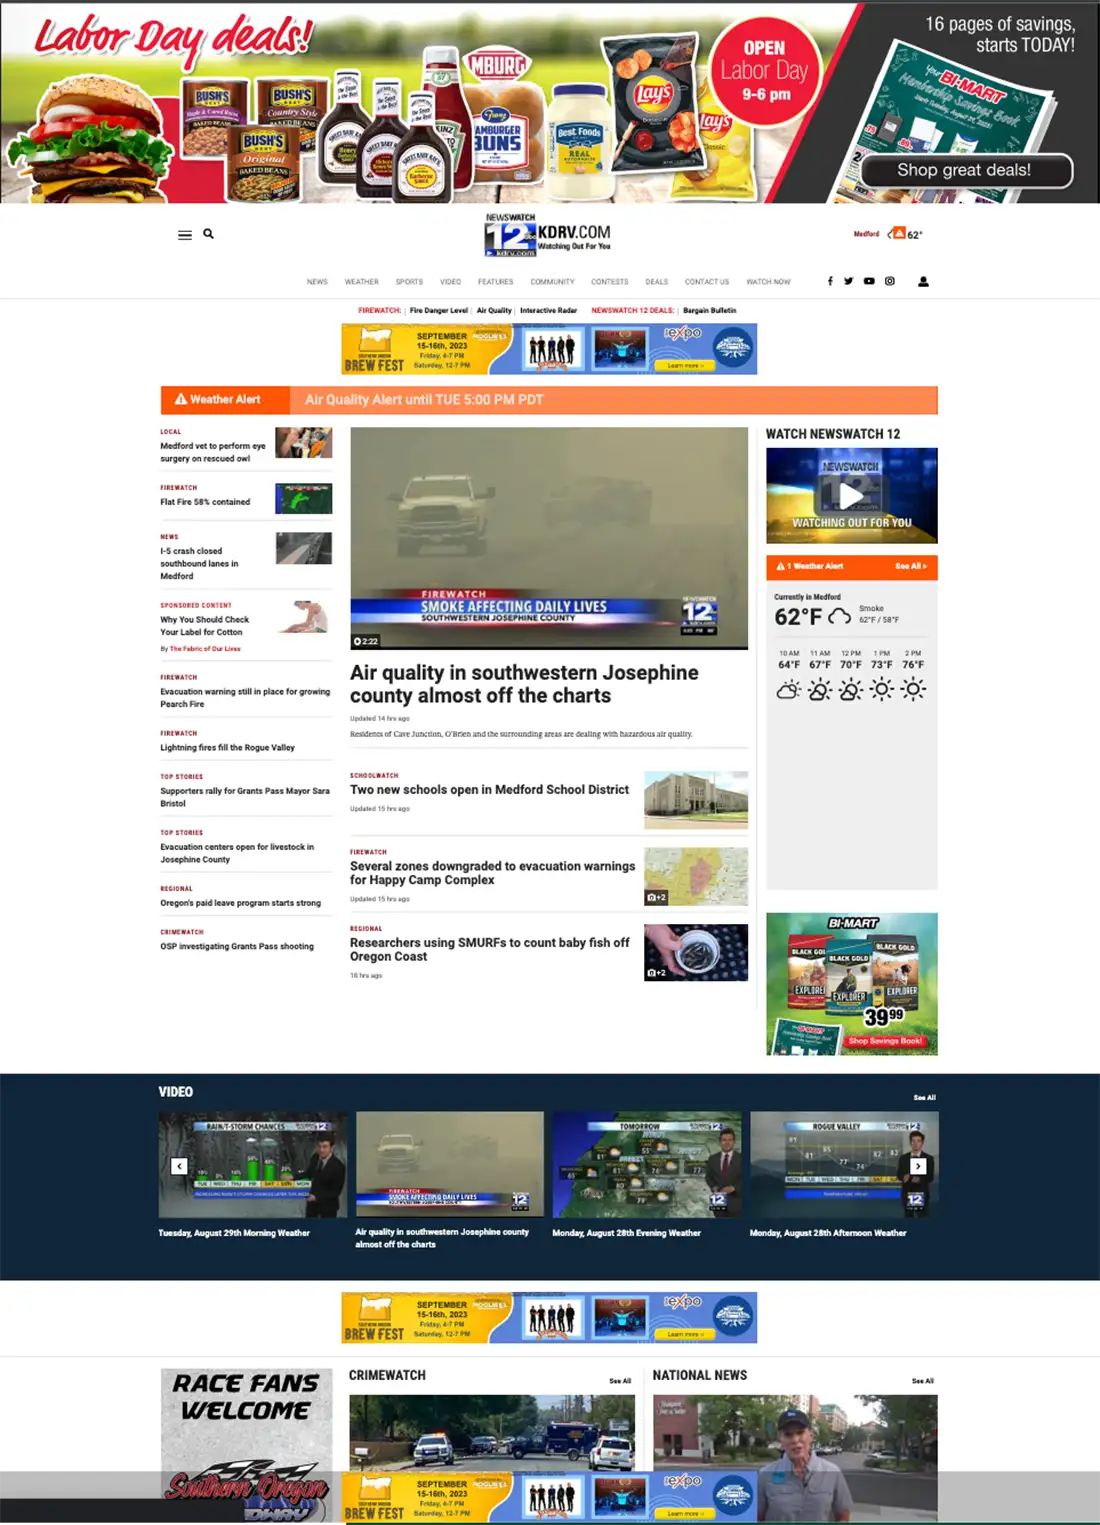Open I-5 crash closed southbound lanes story
Screen dimensions: 1100x1525
click(199, 563)
